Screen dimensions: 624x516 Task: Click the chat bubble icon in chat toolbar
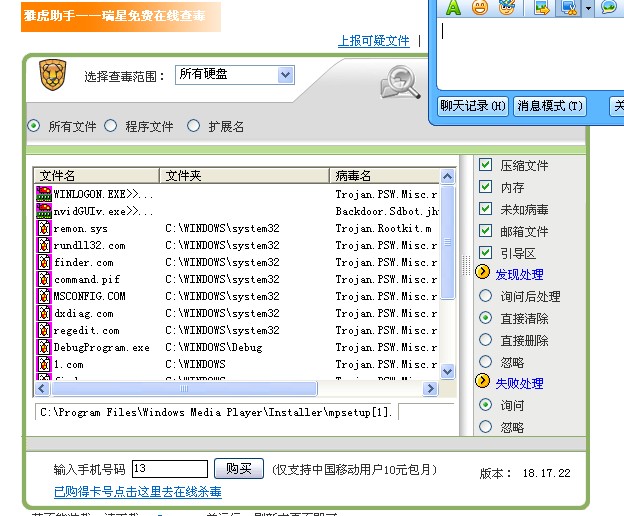pyautogui.click(x=608, y=8)
